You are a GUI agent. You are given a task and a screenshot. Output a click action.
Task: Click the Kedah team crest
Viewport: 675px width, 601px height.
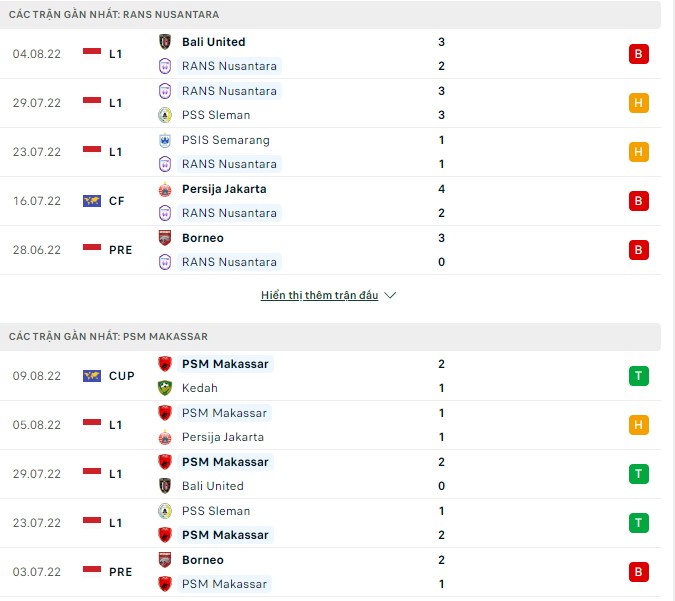(165, 388)
